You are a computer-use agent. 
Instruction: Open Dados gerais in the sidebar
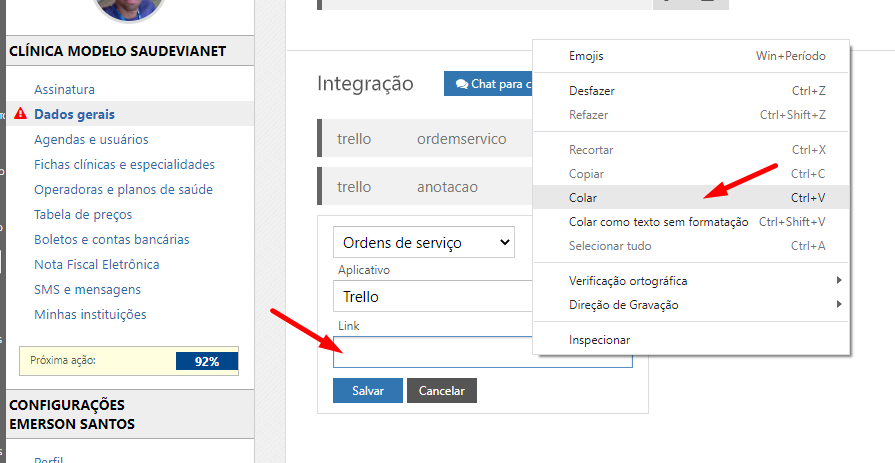[74, 114]
